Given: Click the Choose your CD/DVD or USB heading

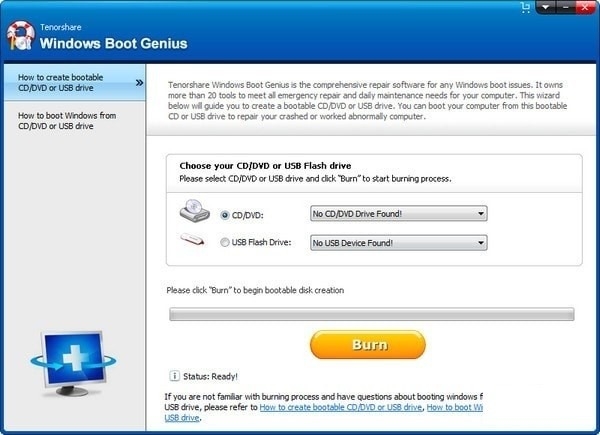Looking at the screenshot, I should click(x=265, y=166).
